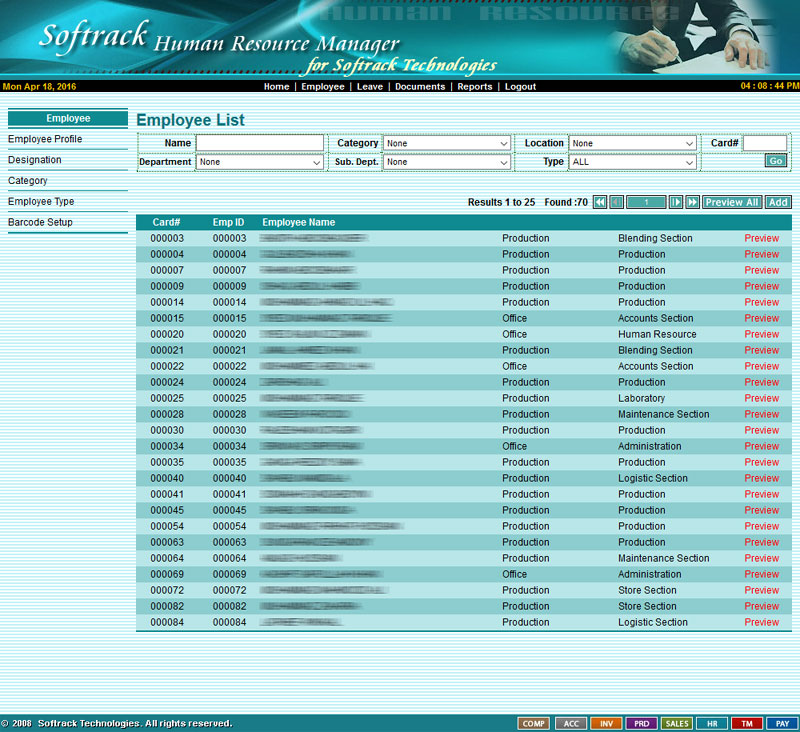Expand the Location dropdown
Image resolution: width=800 pixels, height=732 pixels.
(x=632, y=144)
